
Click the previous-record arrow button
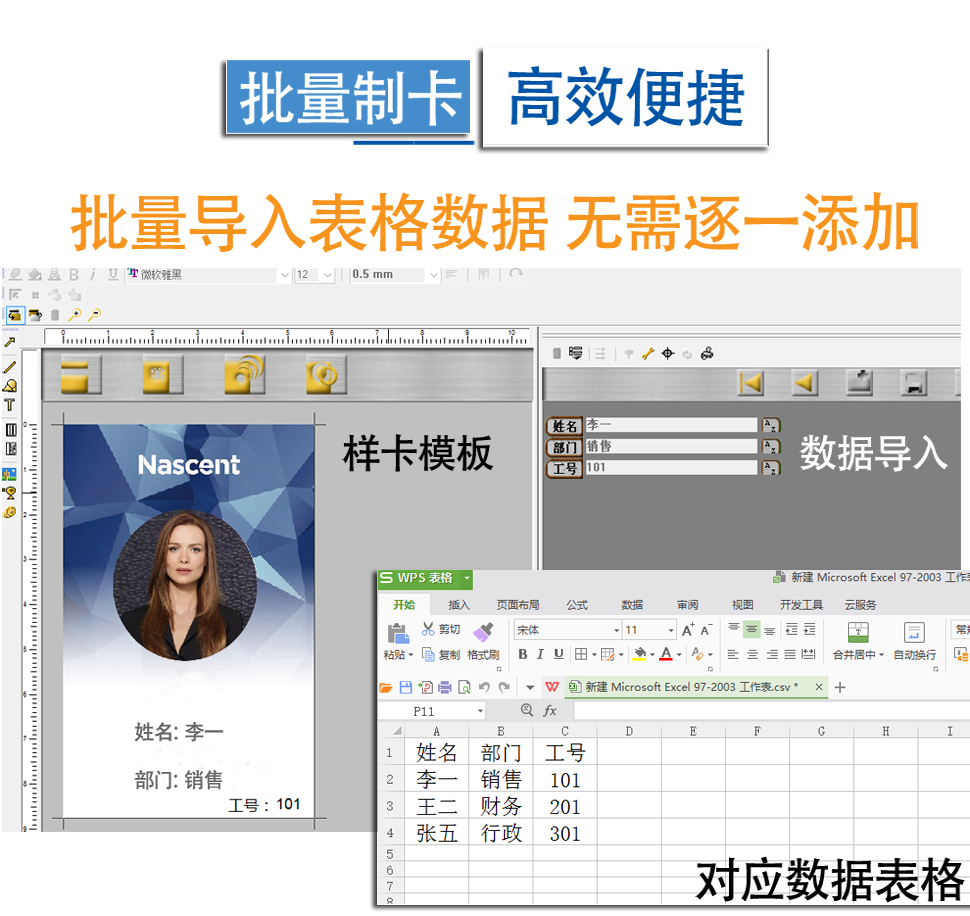click(x=804, y=382)
